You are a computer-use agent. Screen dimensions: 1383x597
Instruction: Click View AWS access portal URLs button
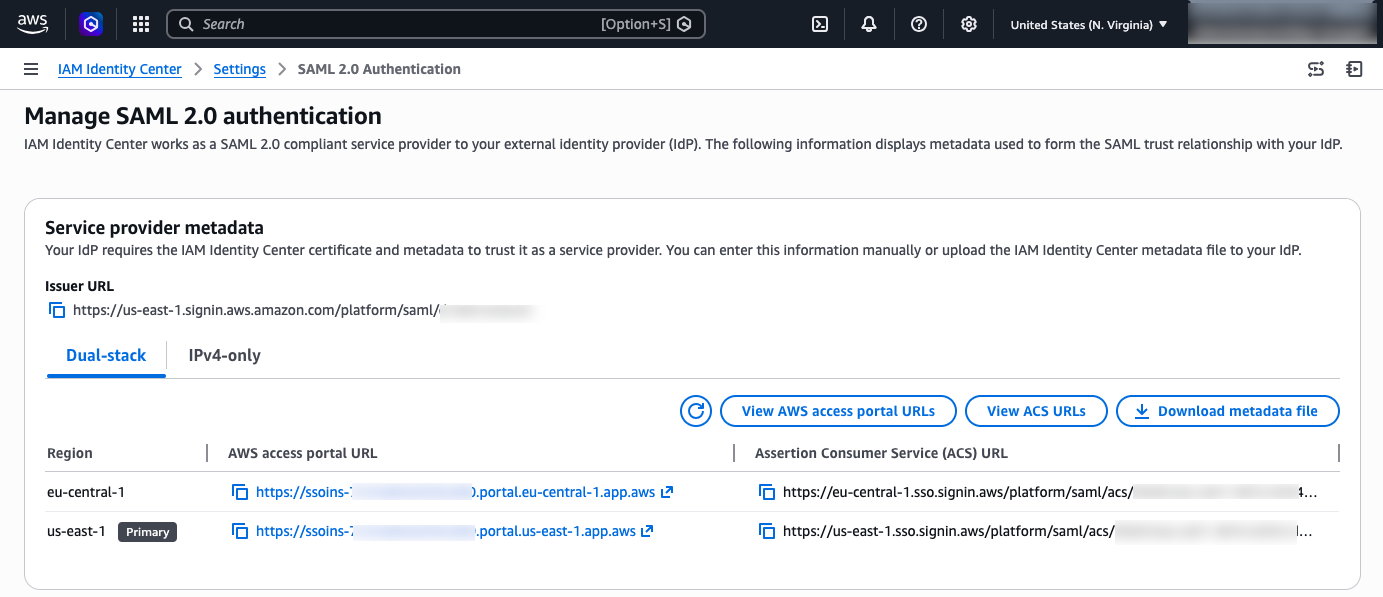(x=838, y=411)
